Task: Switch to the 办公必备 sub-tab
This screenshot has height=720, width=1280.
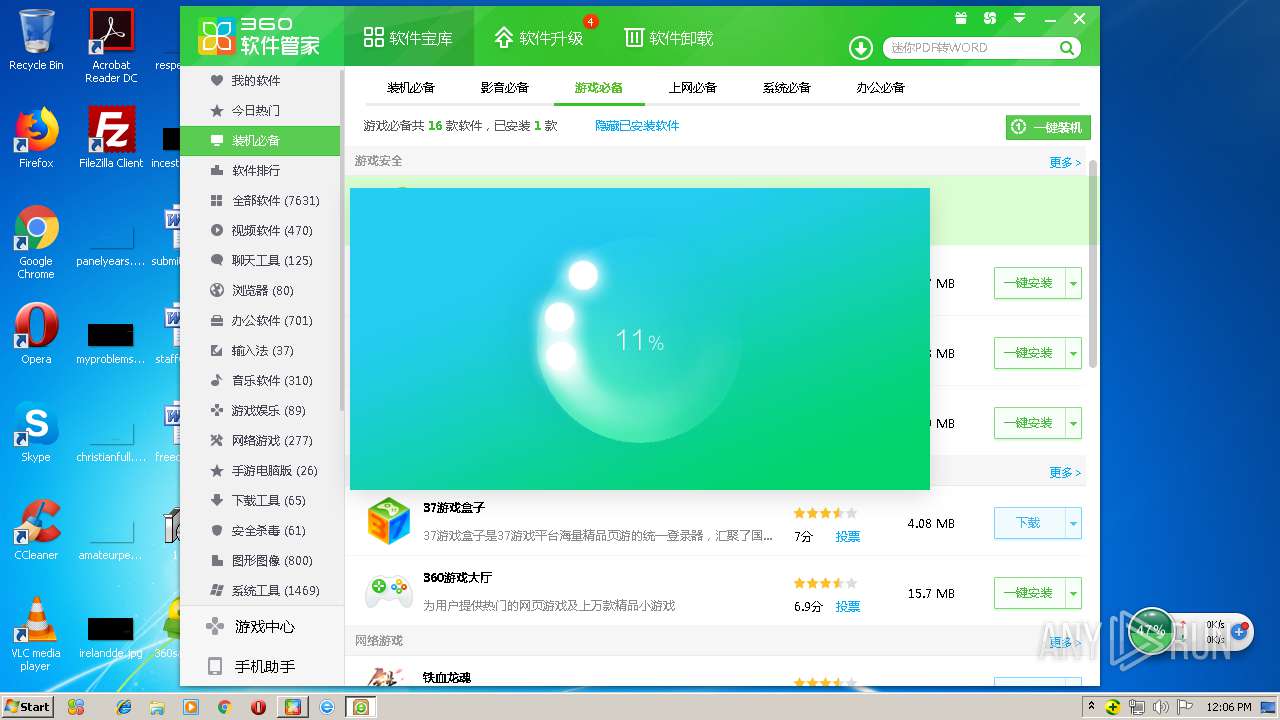Action: coord(881,88)
